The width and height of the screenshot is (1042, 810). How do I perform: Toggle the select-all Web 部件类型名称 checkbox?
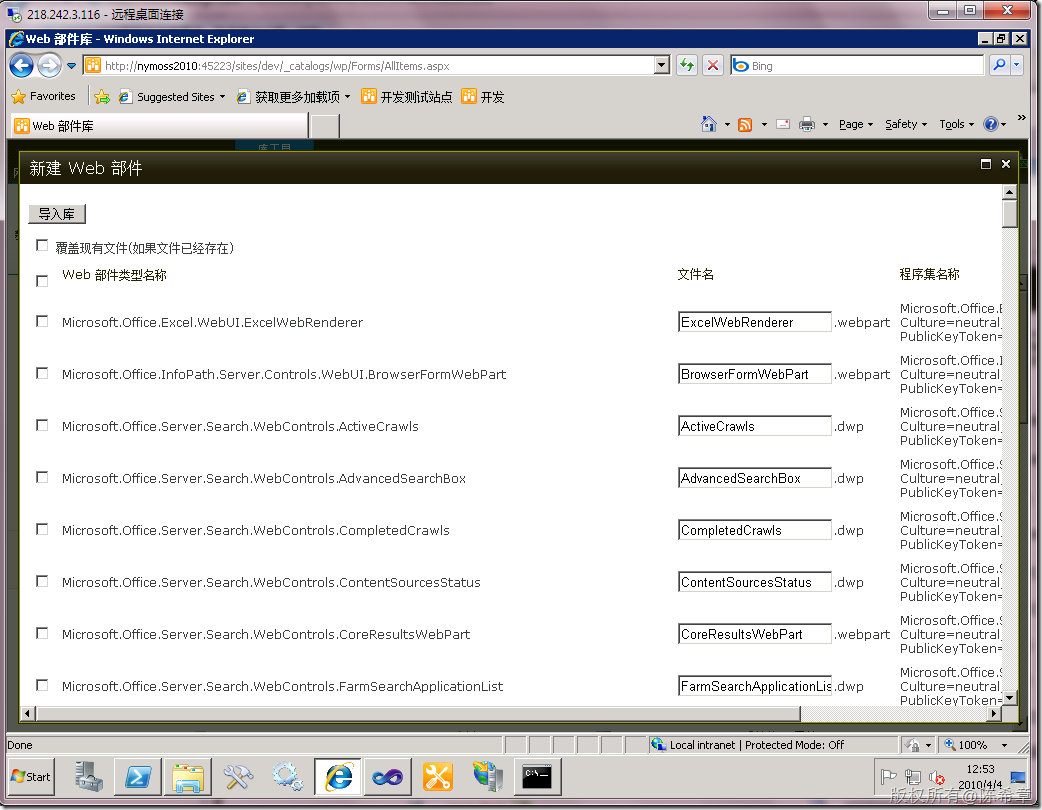[42, 280]
